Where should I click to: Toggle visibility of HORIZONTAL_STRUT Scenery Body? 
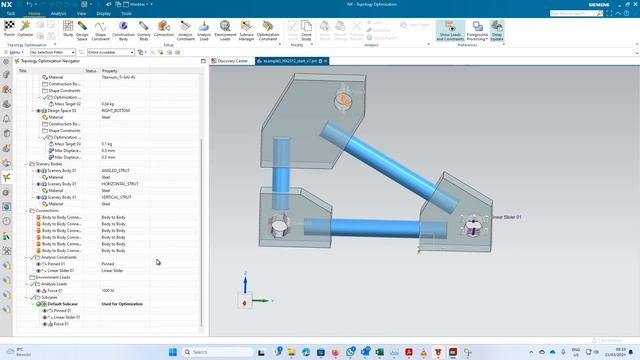point(38,184)
